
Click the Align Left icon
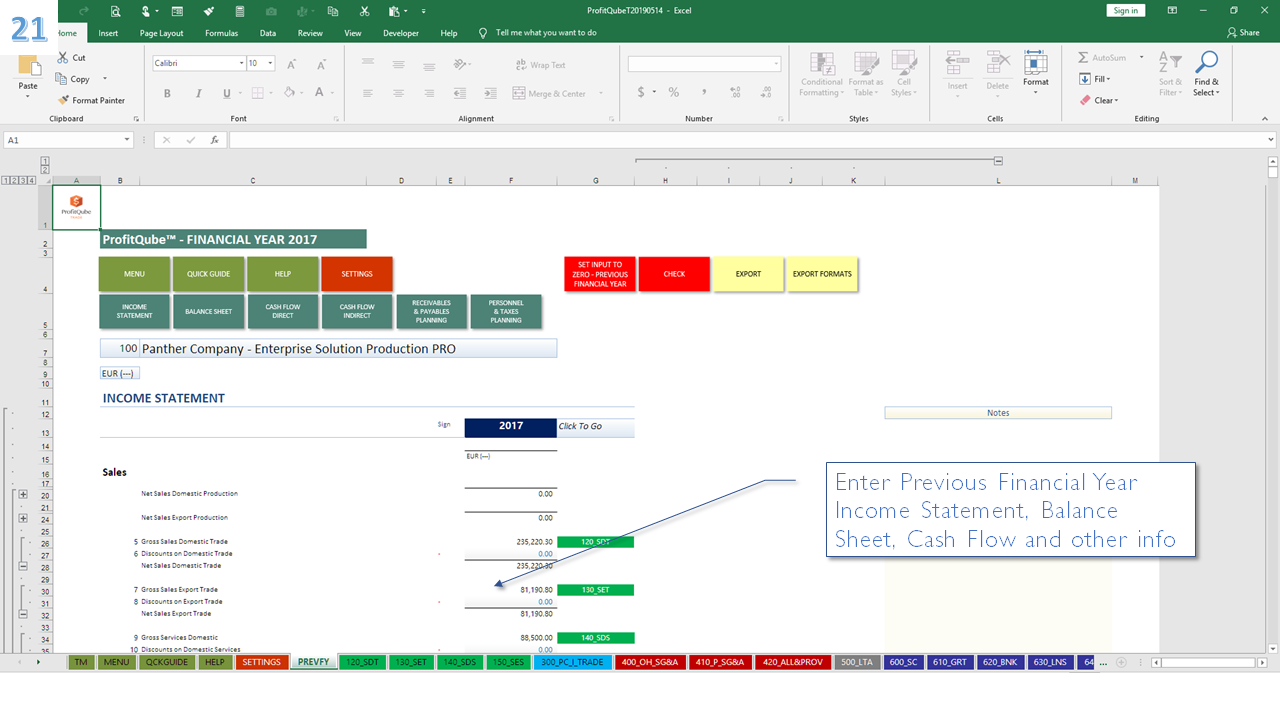click(368, 93)
